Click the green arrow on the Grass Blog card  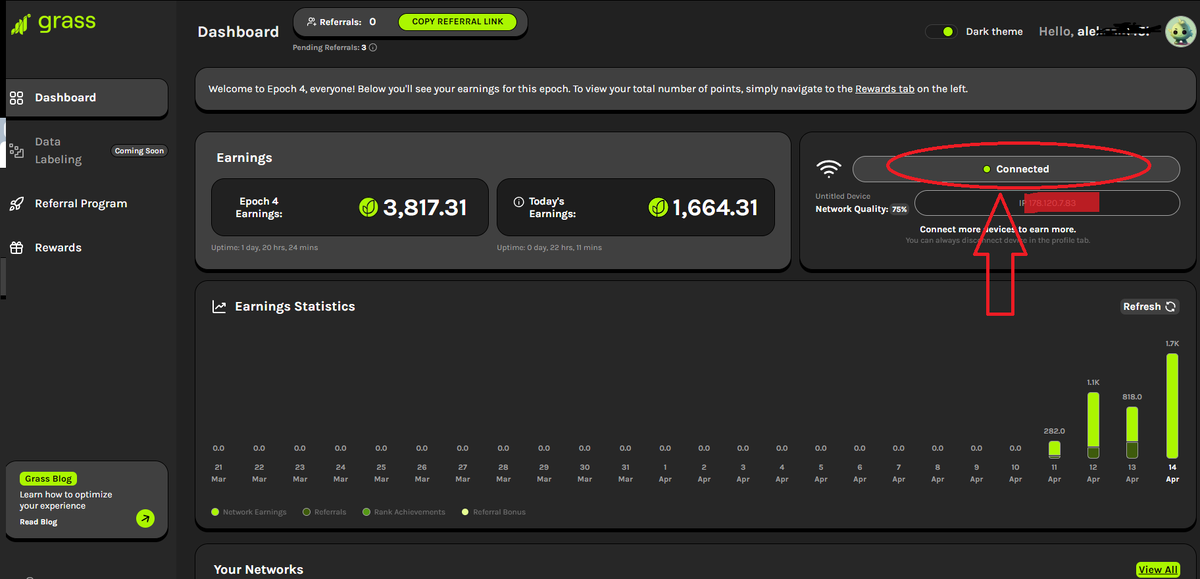(146, 518)
